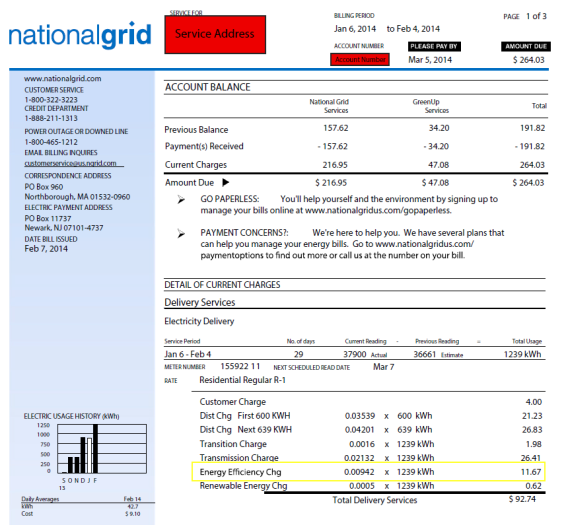Click the nationalgrid logo
The height and width of the screenshot is (525, 566).
[x=80, y=35]
